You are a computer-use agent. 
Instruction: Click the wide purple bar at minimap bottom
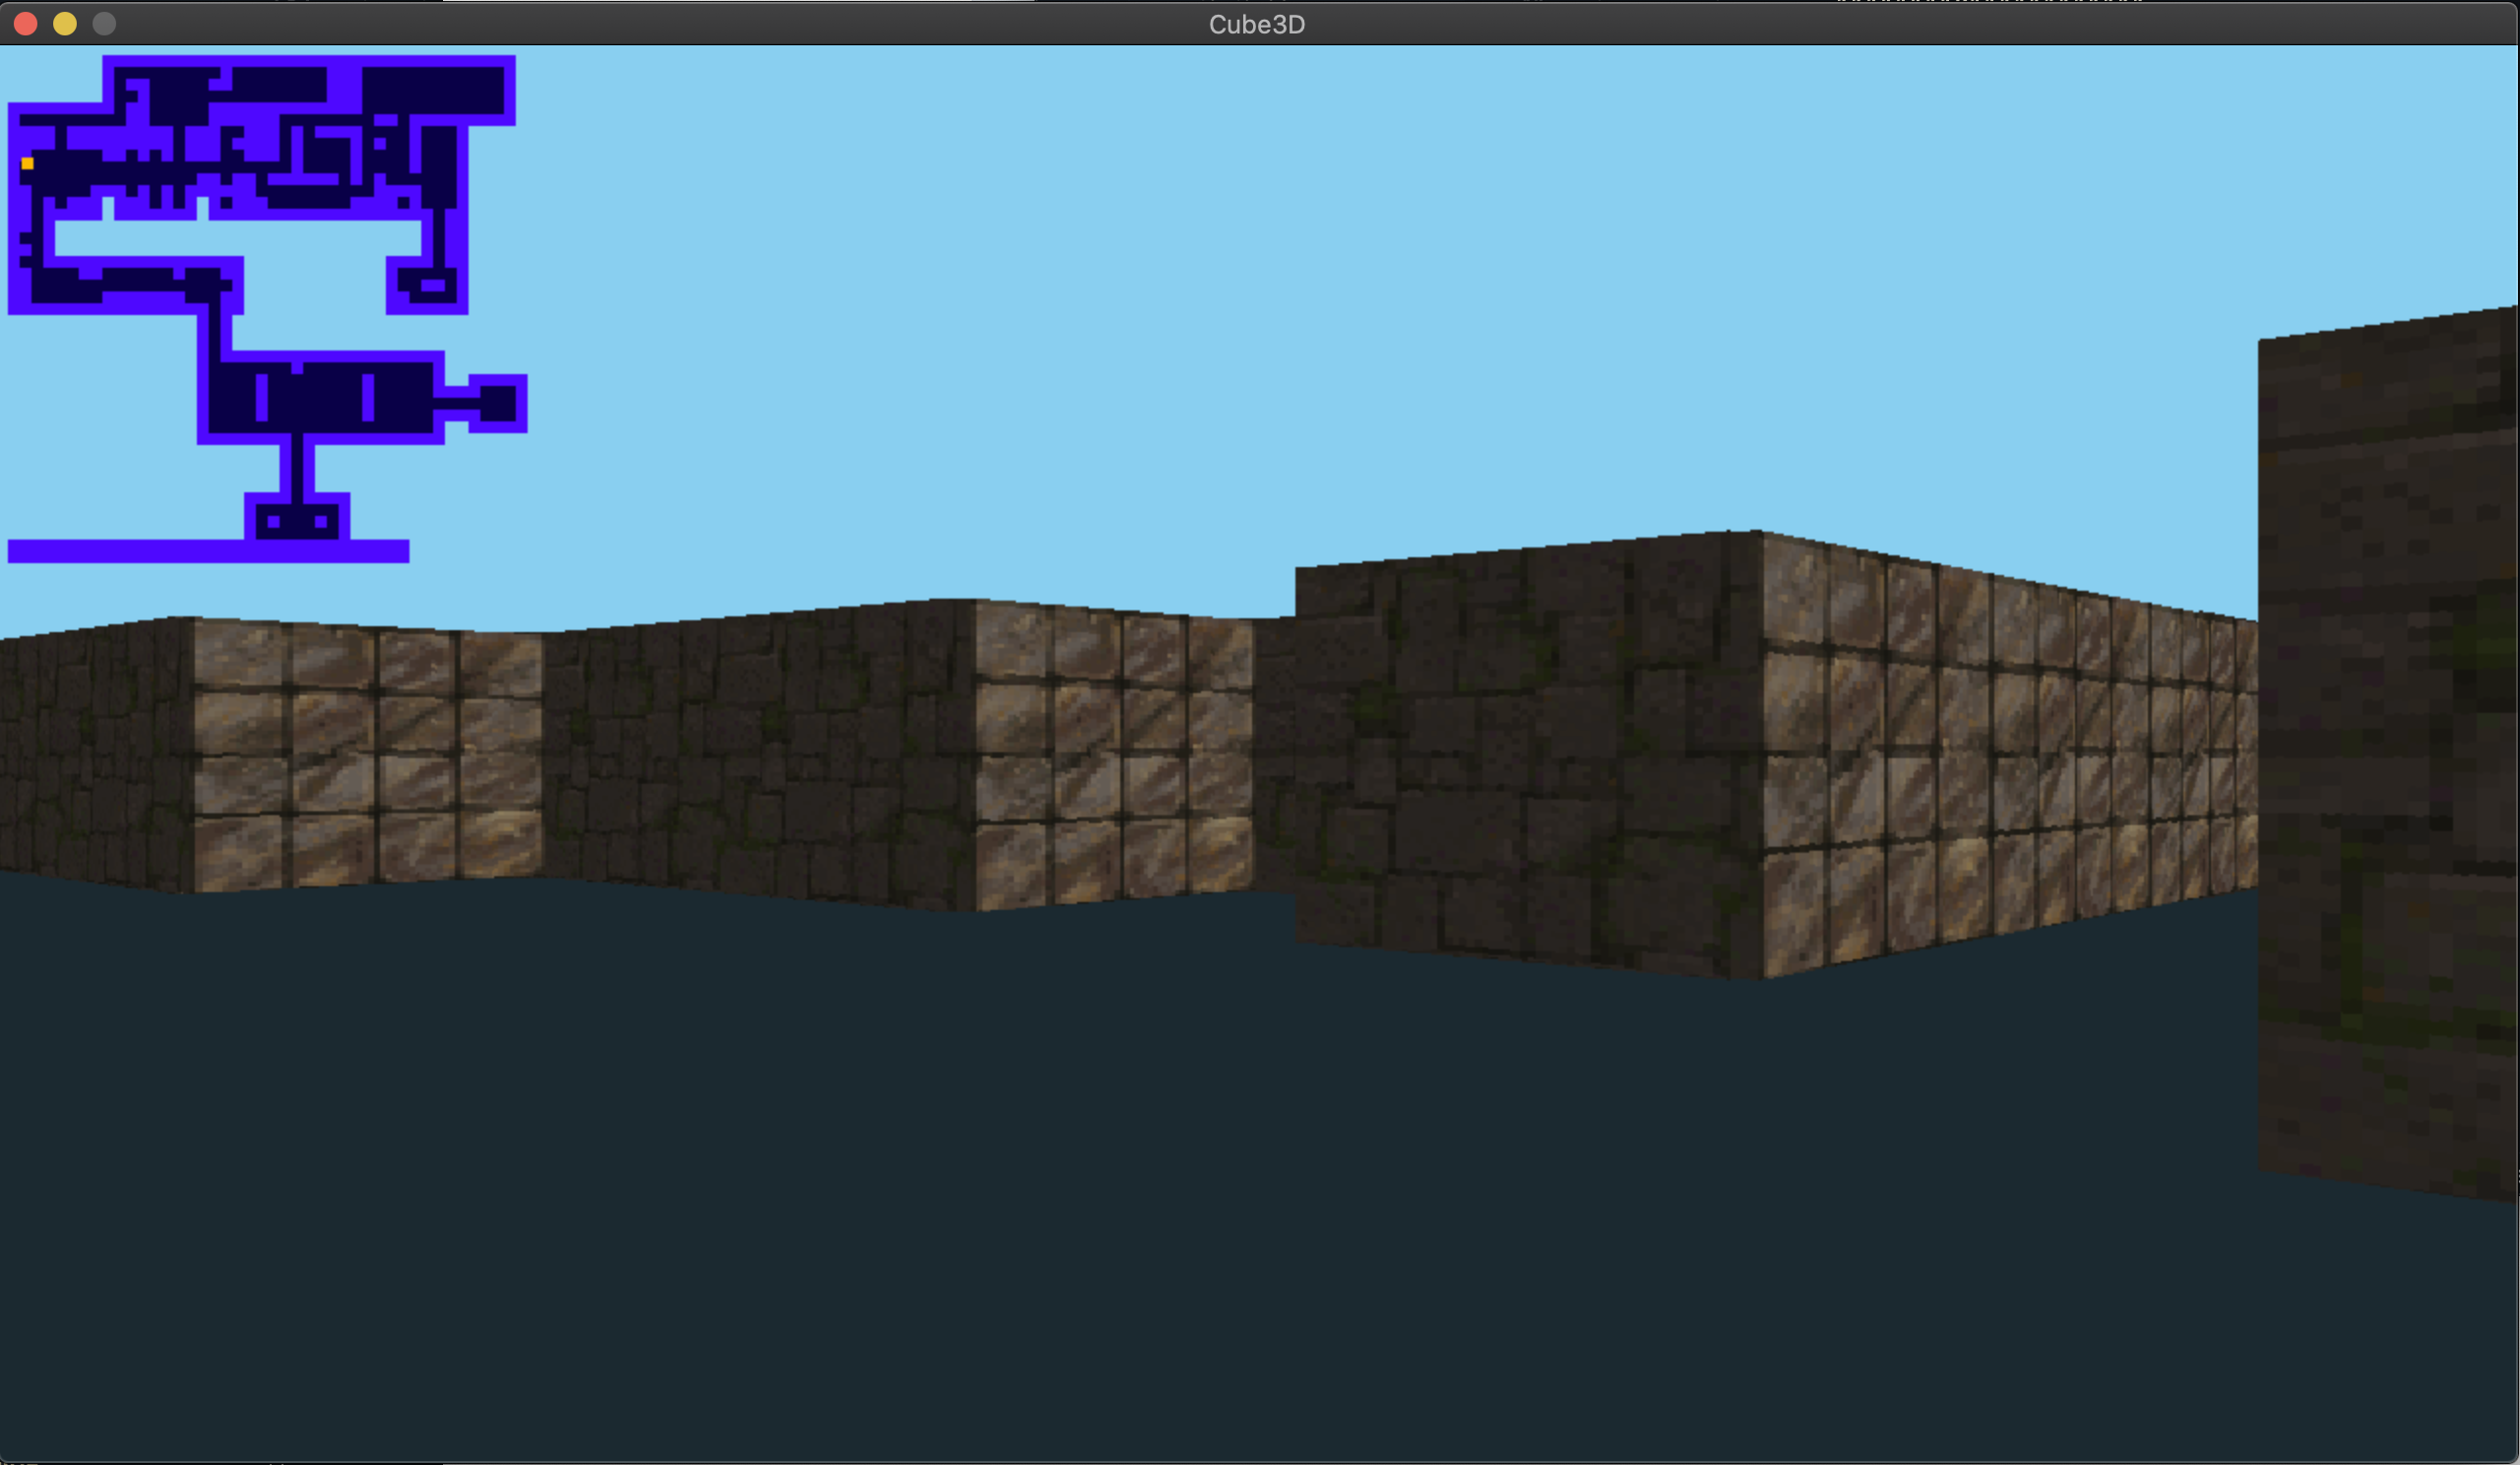(208, 551)
